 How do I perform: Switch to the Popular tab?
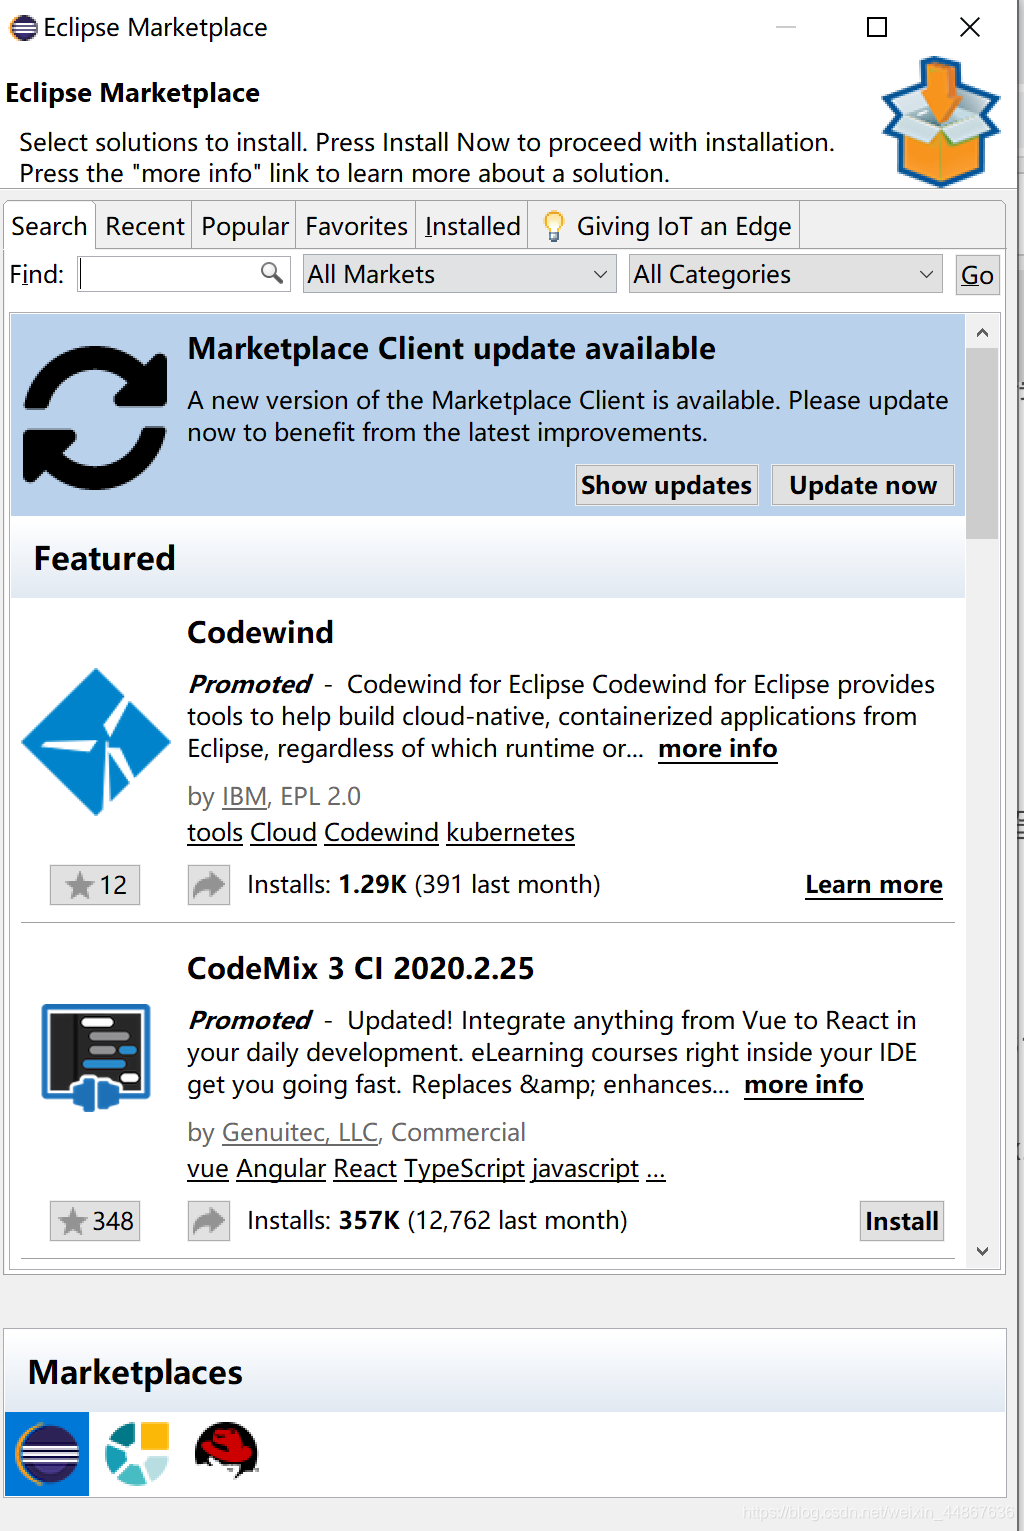coord(245,226)
